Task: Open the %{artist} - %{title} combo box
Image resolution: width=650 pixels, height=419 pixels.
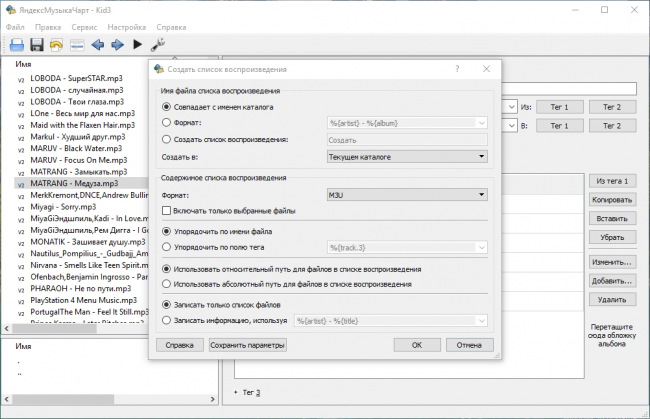Action: pos(391,321)
